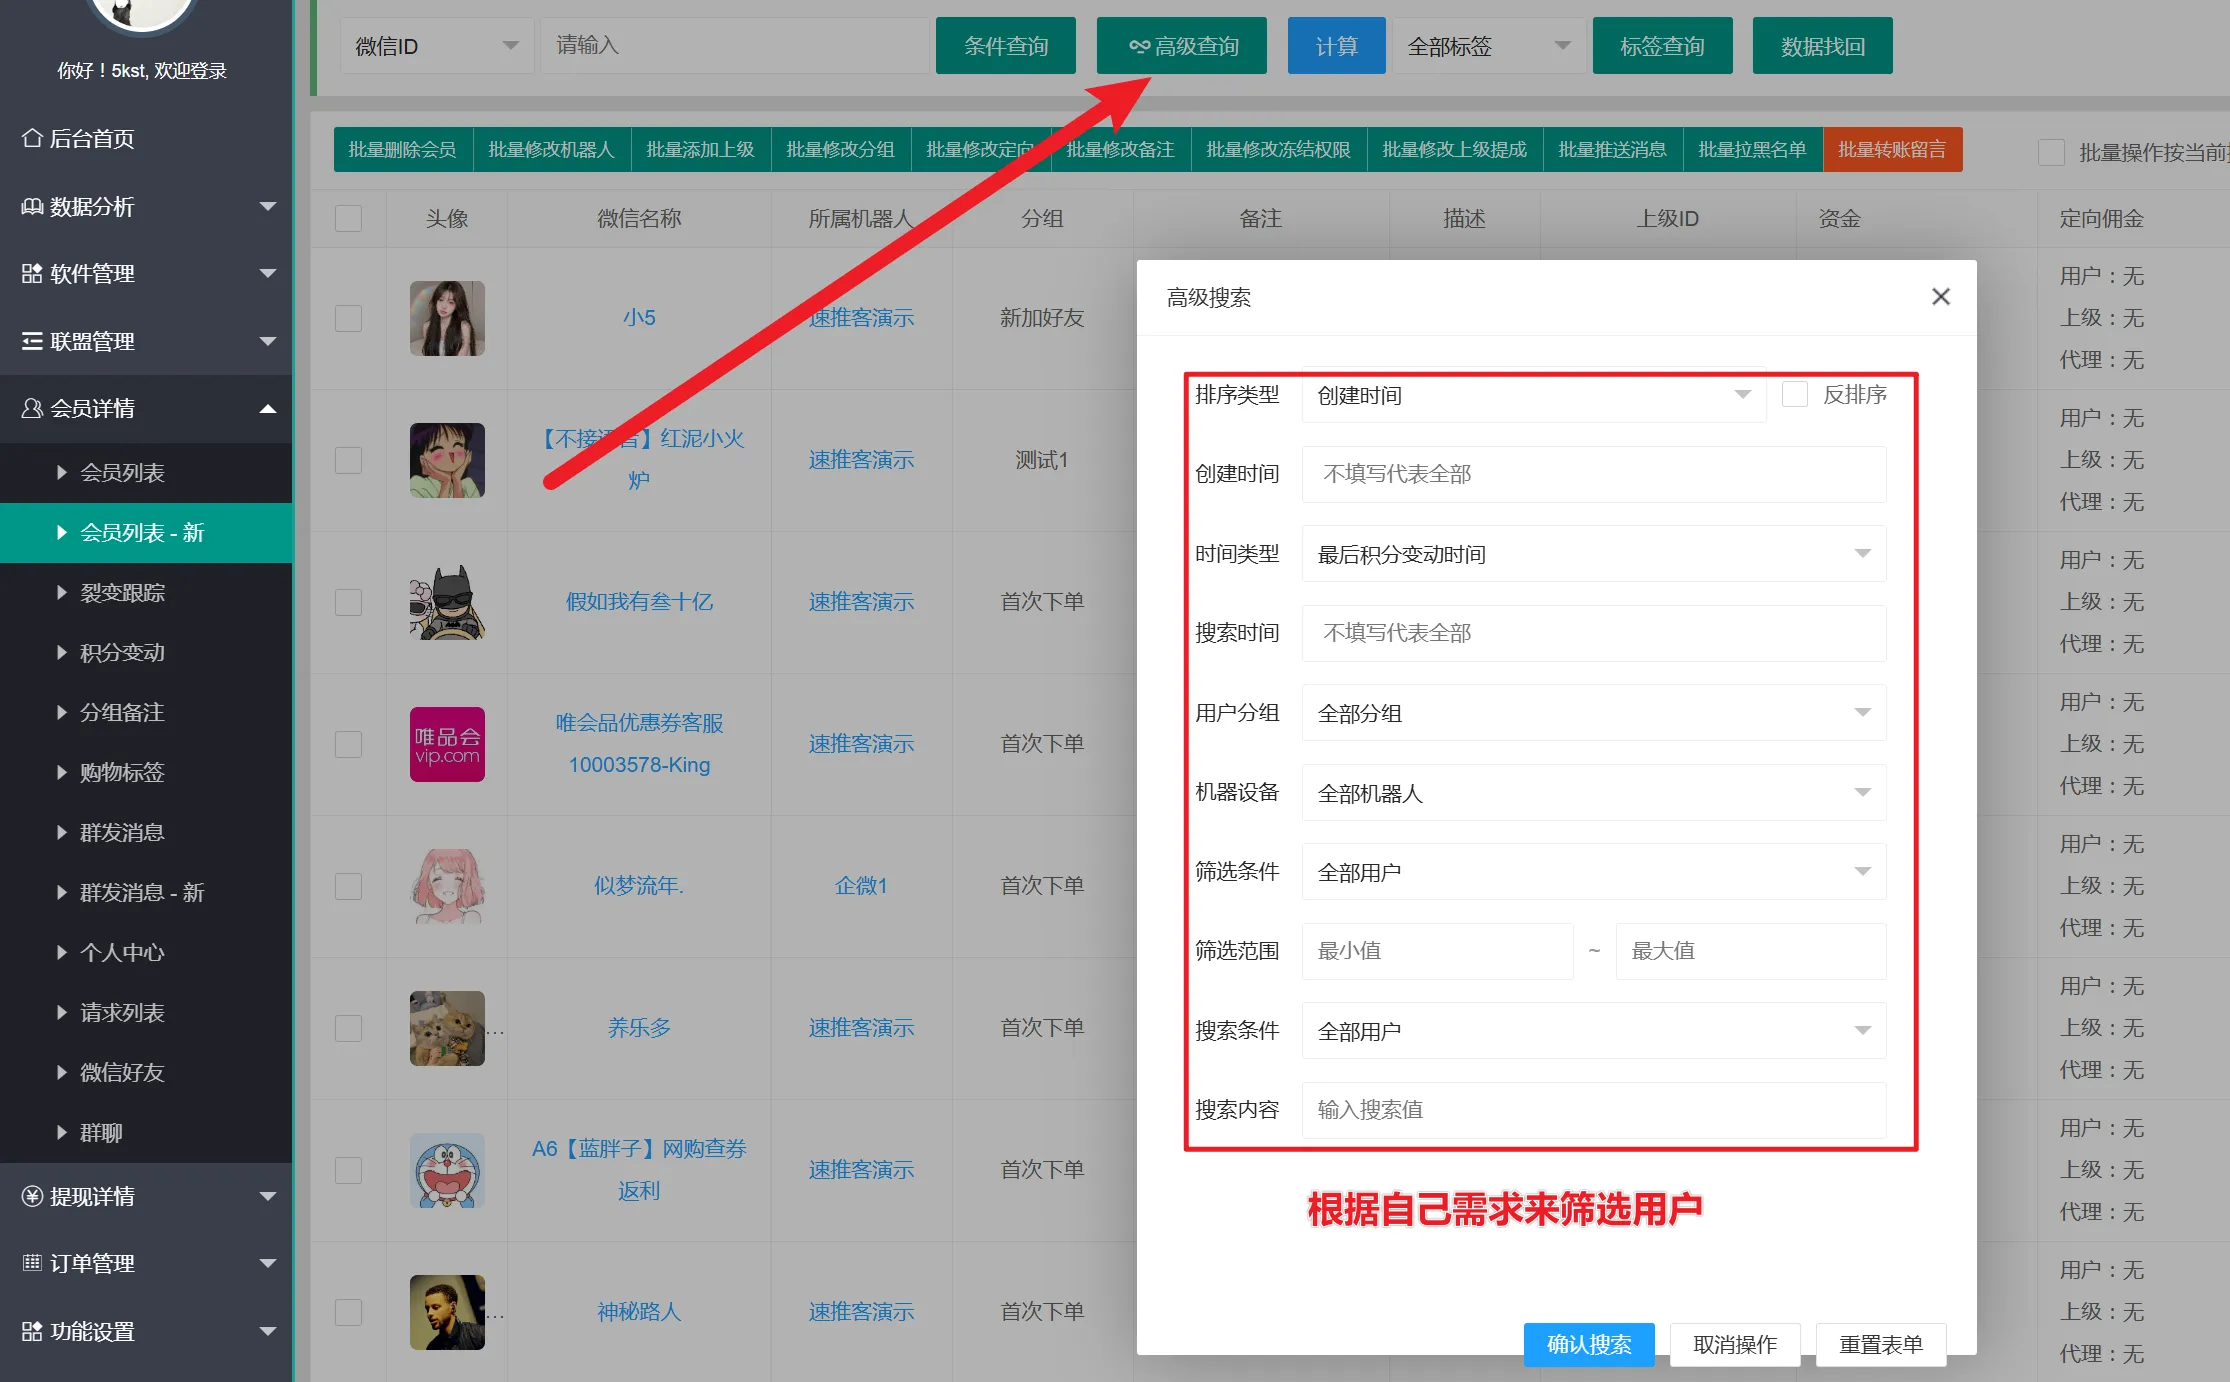
Task: Expand the 数据分析 sidebar menu
Action: pyautogui.click(x=146, y=207)
